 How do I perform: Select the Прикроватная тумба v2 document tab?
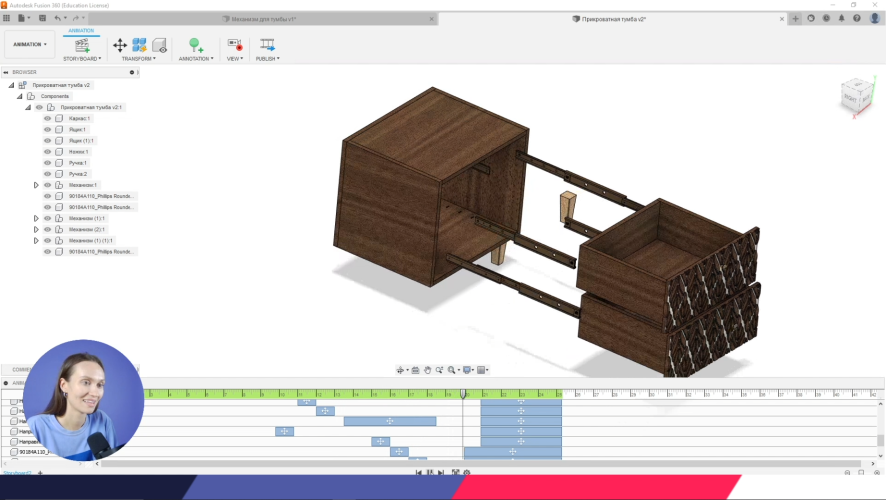point(609,19)
